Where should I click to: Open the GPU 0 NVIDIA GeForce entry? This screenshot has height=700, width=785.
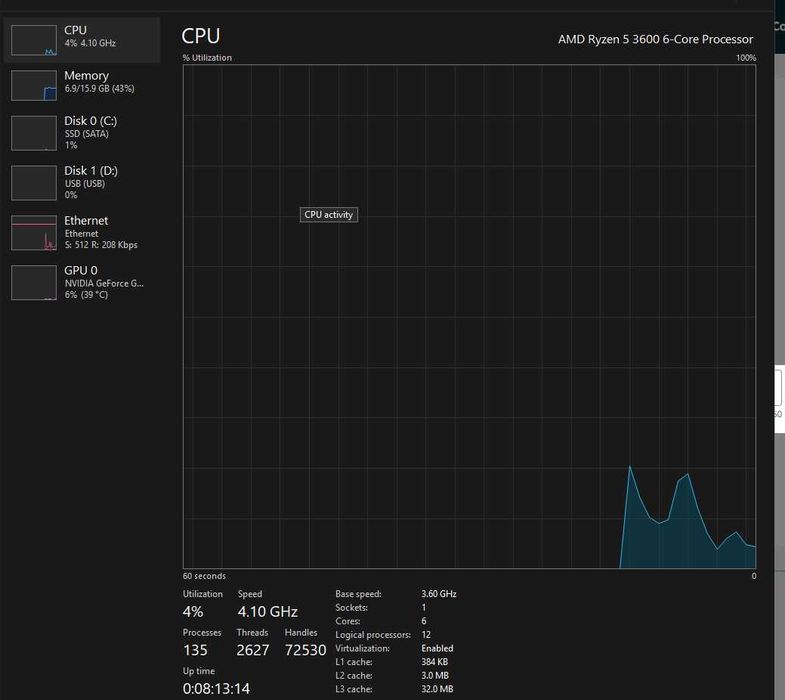[x=82, y=282]
